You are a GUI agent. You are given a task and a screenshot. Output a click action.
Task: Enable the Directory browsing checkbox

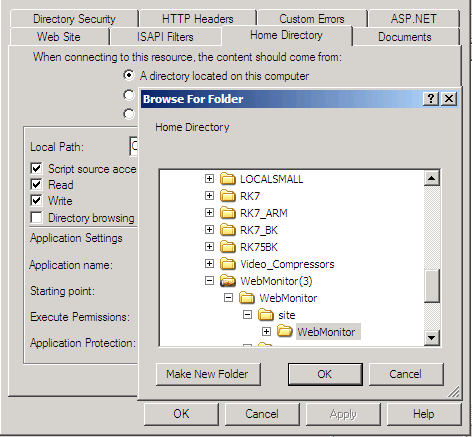36,218
